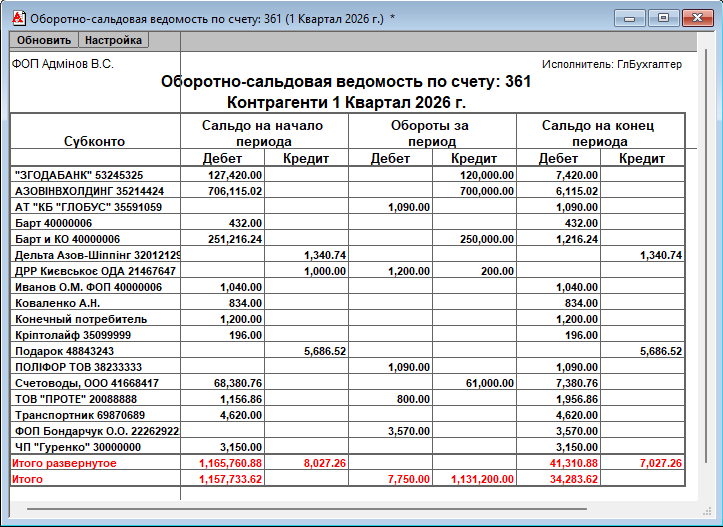Maximize the report window
723x527 pixels.
point(660,17)
